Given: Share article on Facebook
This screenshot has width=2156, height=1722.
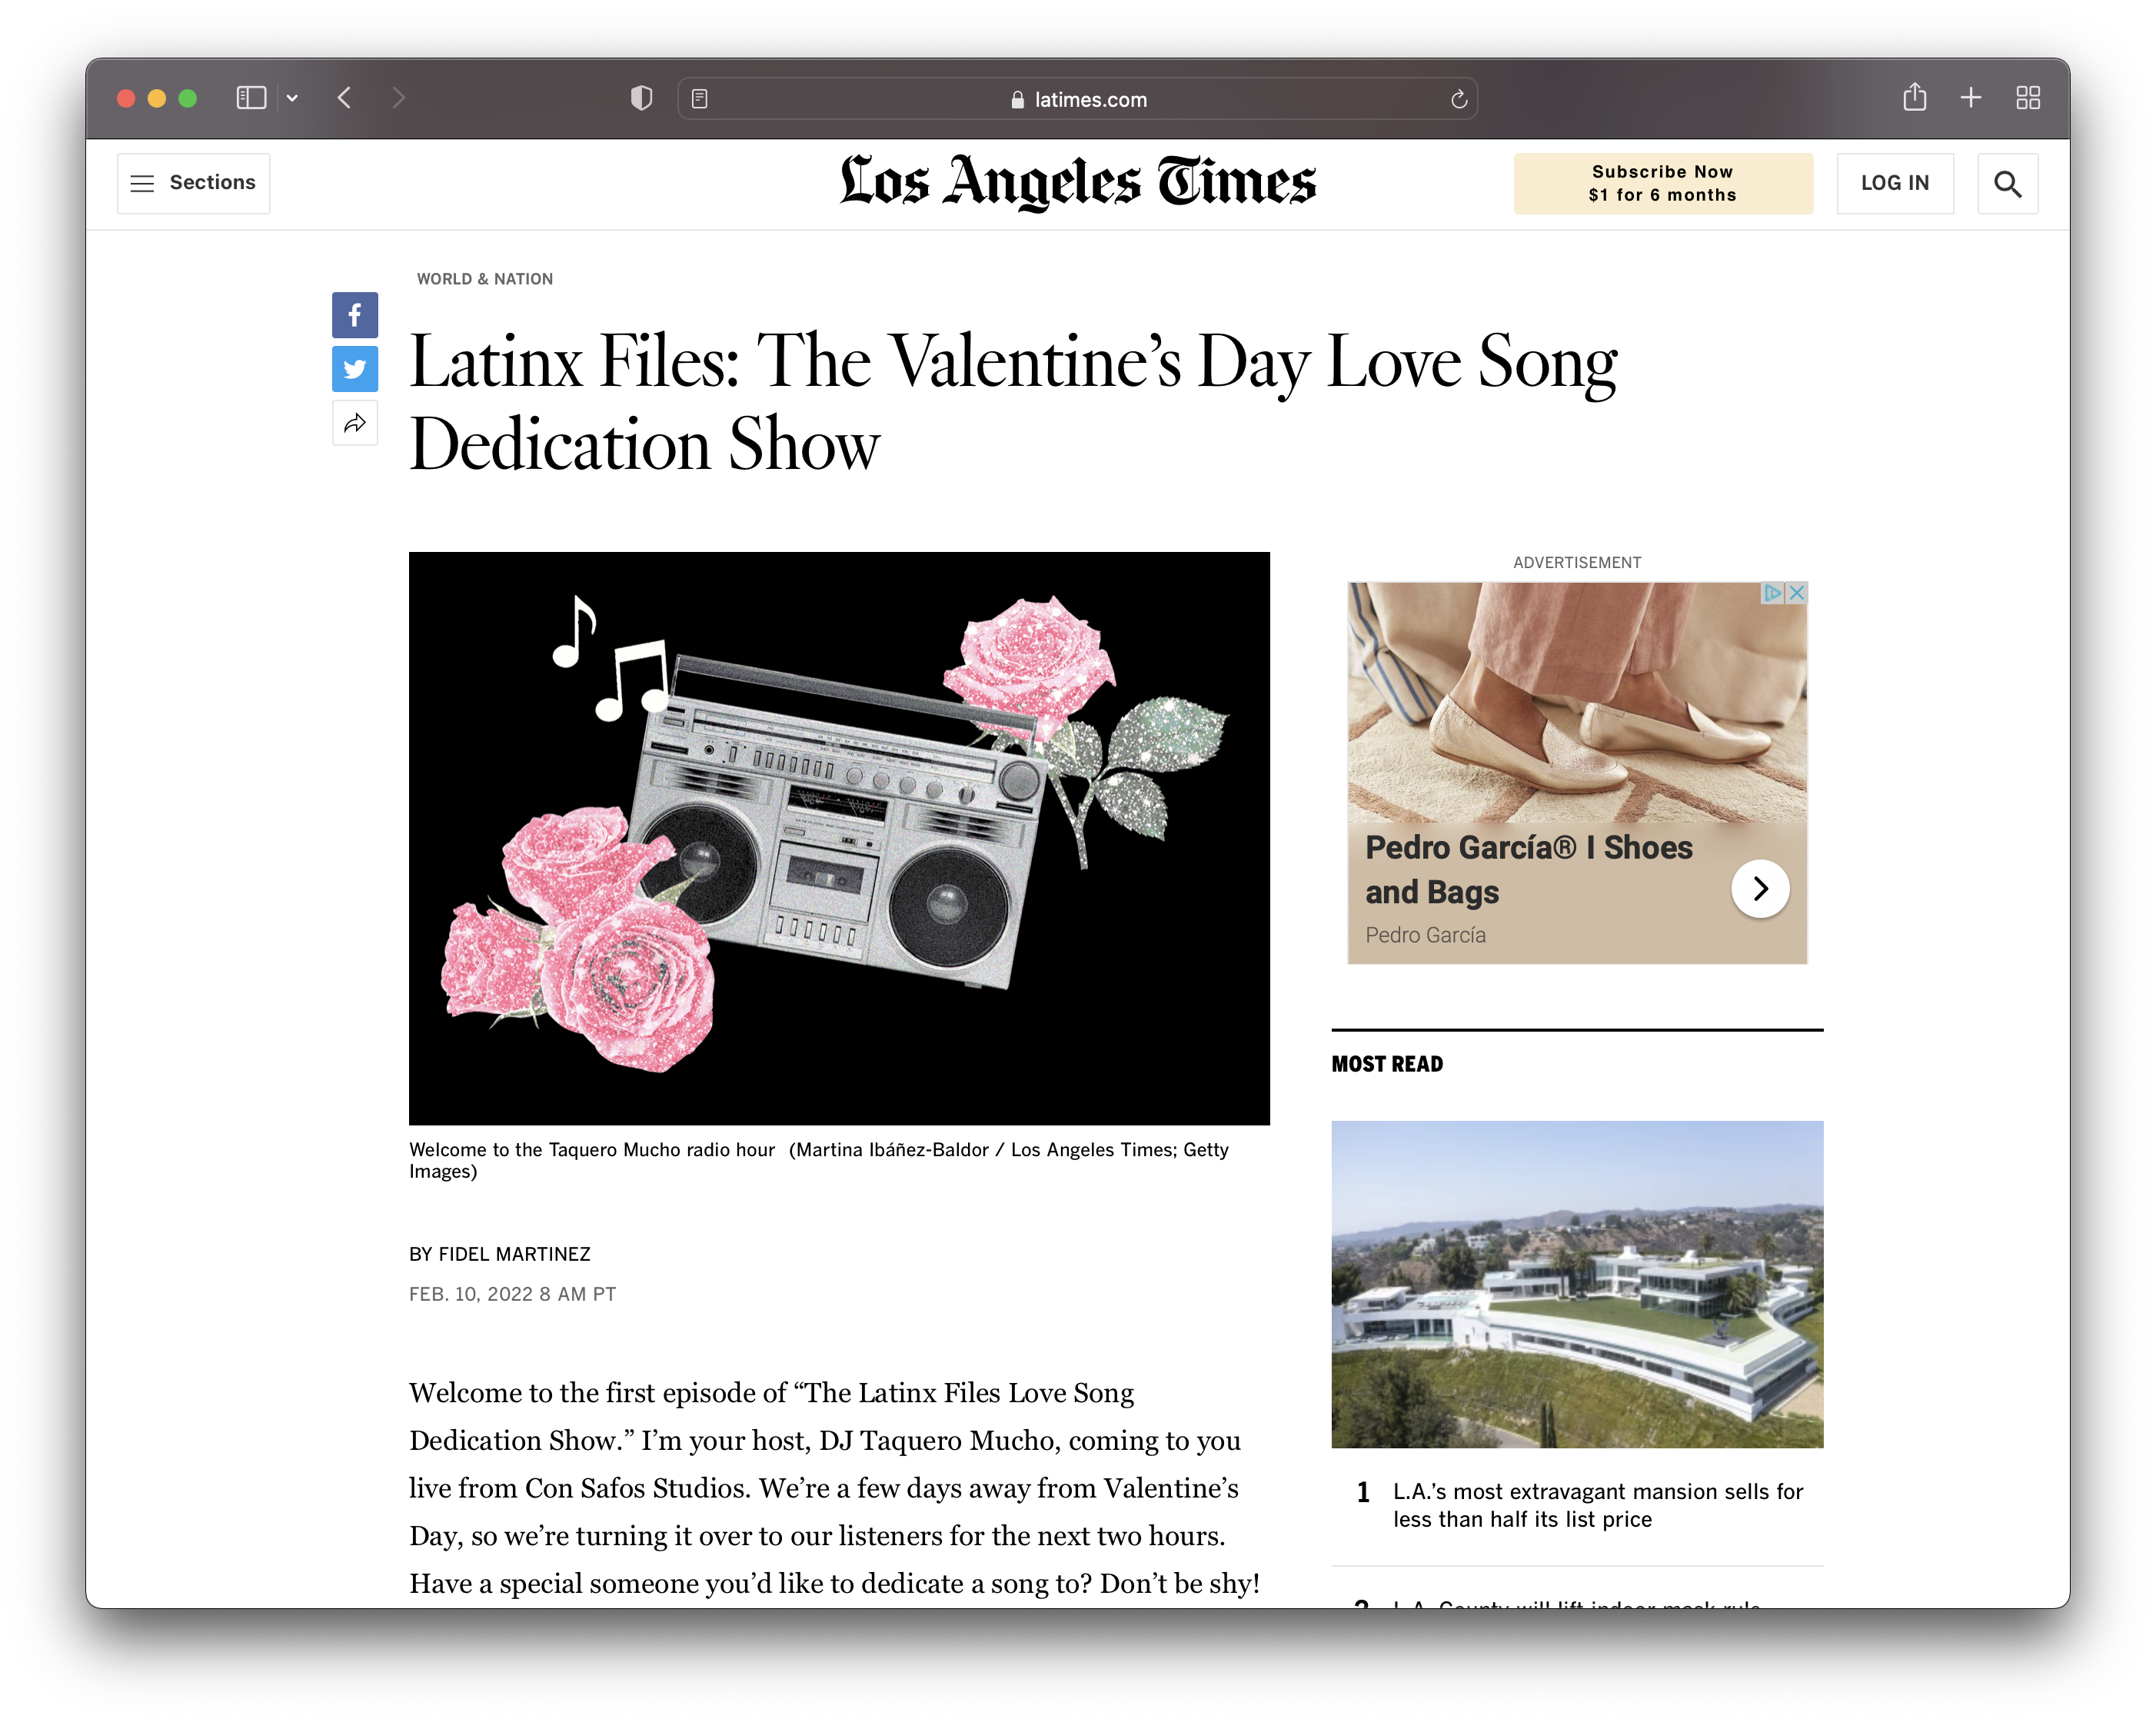Looking at the screenshot, I should click(354, 315).
